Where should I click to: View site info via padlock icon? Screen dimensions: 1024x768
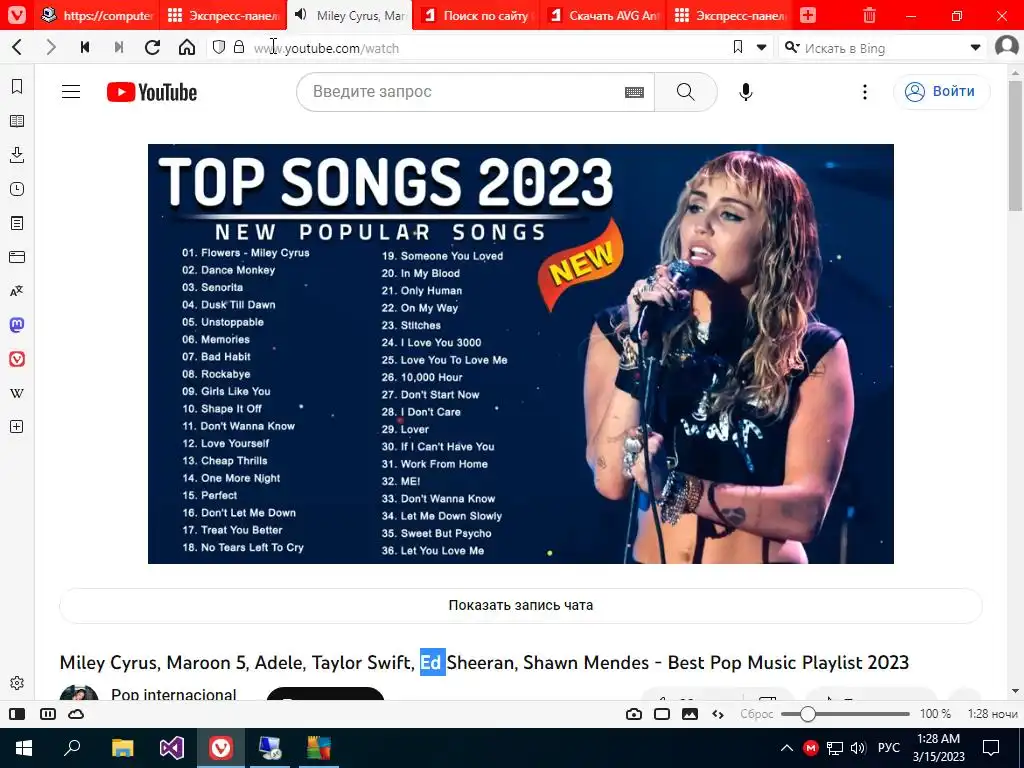tap(239, 47)
